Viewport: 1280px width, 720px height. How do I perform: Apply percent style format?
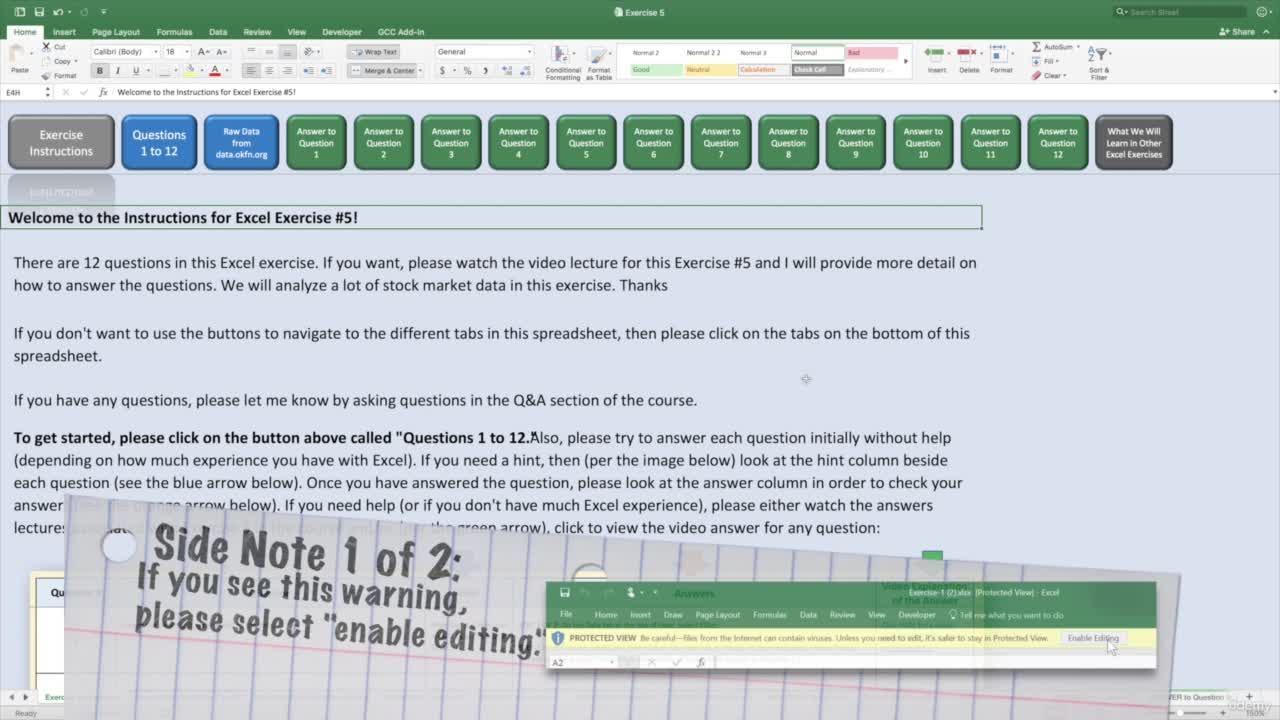pyautogui.click(x=467, y=70)
